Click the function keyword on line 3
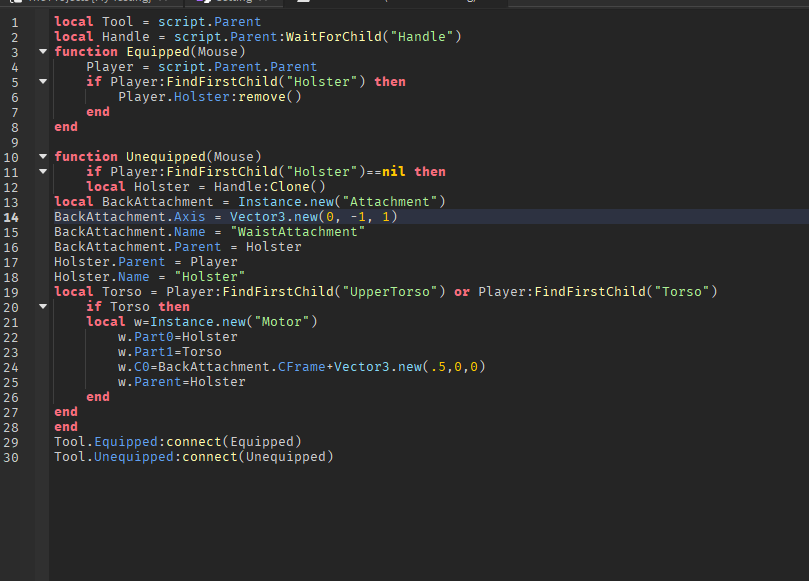This screenshot has height=581, width=809. [86, 51]
